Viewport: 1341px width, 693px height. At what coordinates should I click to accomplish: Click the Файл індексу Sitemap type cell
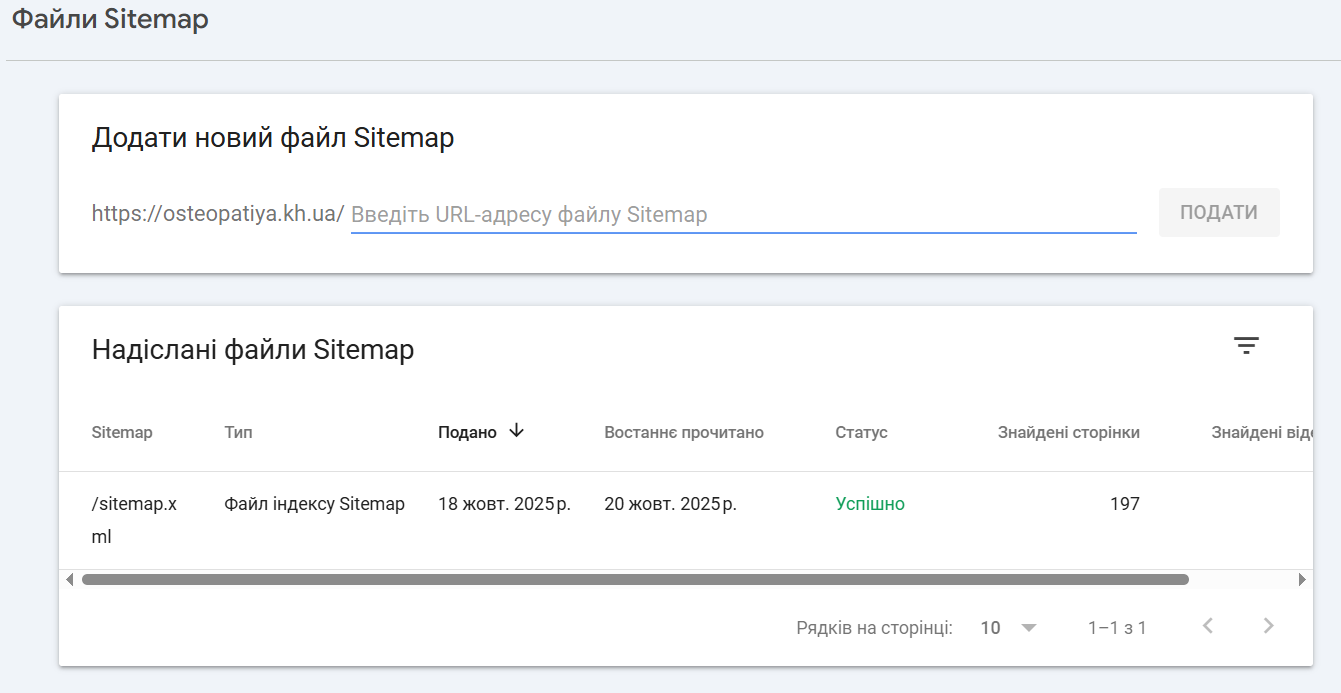click(314, 504)
